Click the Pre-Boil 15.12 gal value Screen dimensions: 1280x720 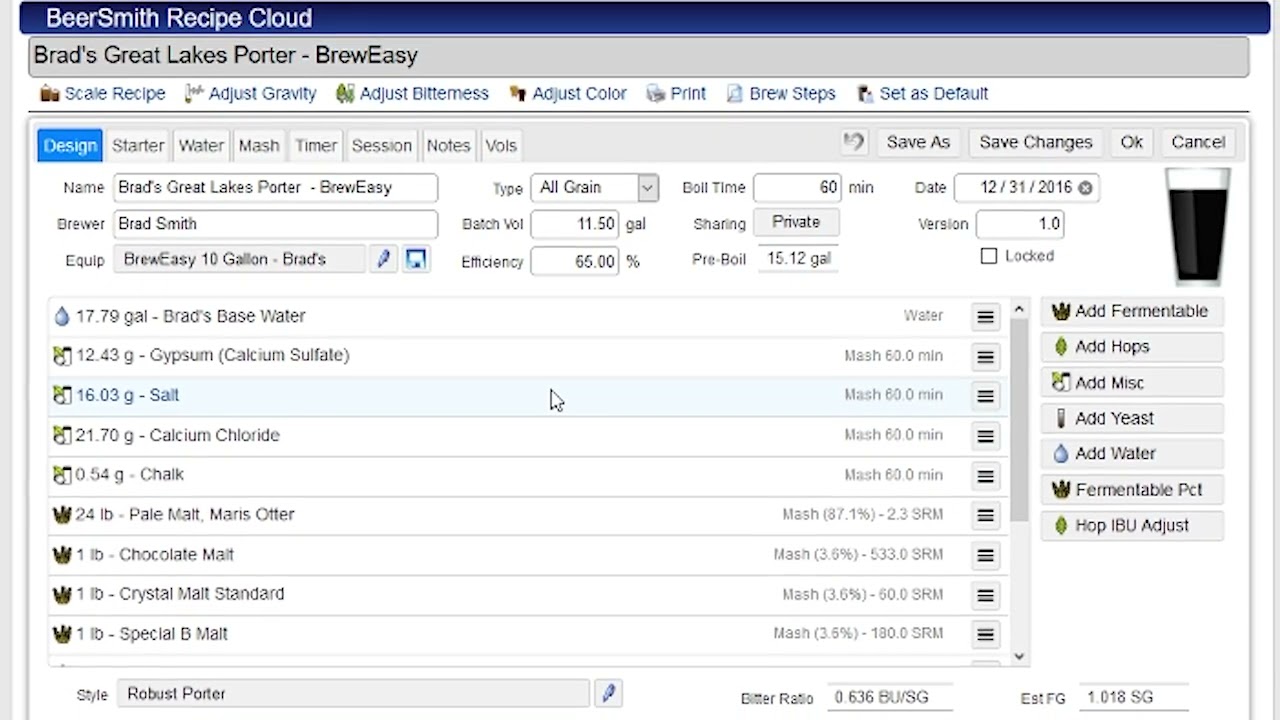[x=798, y=258]
